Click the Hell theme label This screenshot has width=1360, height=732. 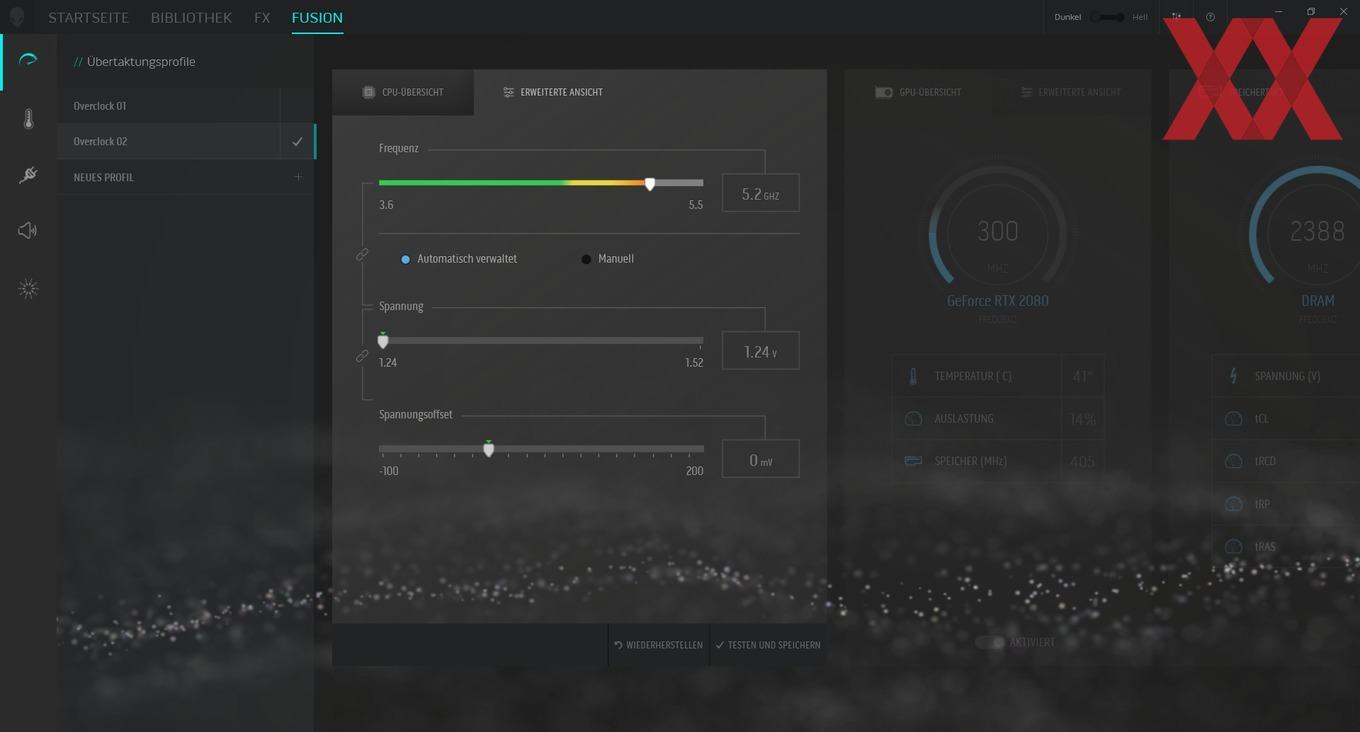coord(1140,17)
